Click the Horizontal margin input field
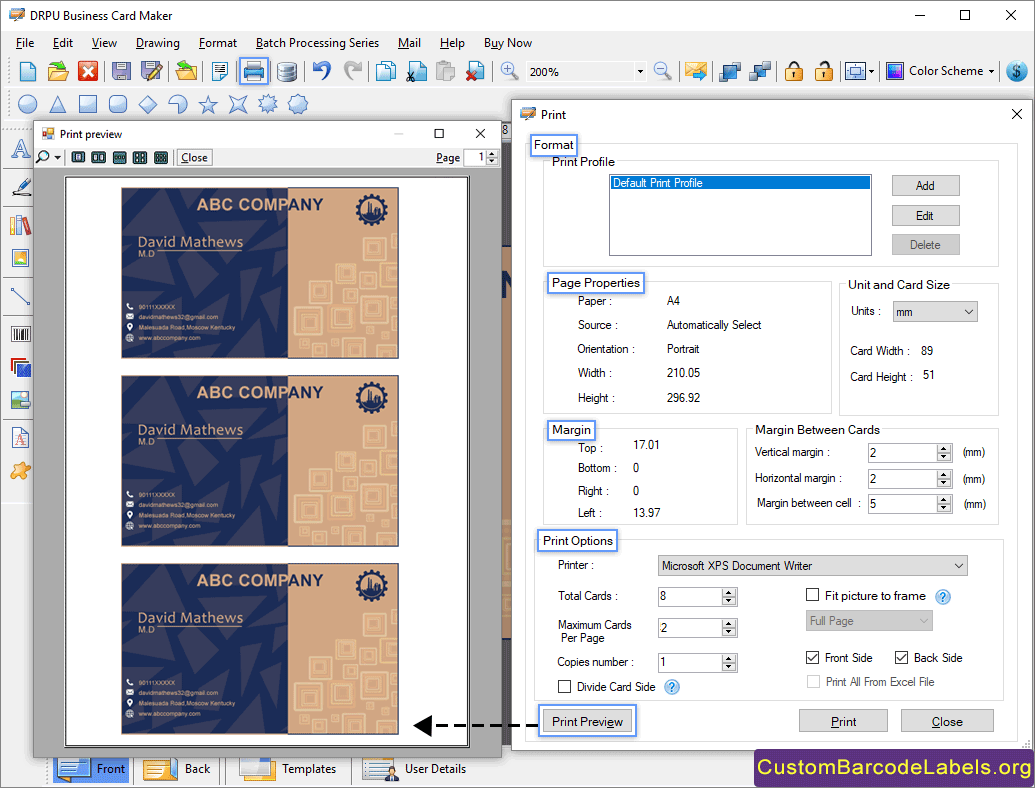 (902, 478)
